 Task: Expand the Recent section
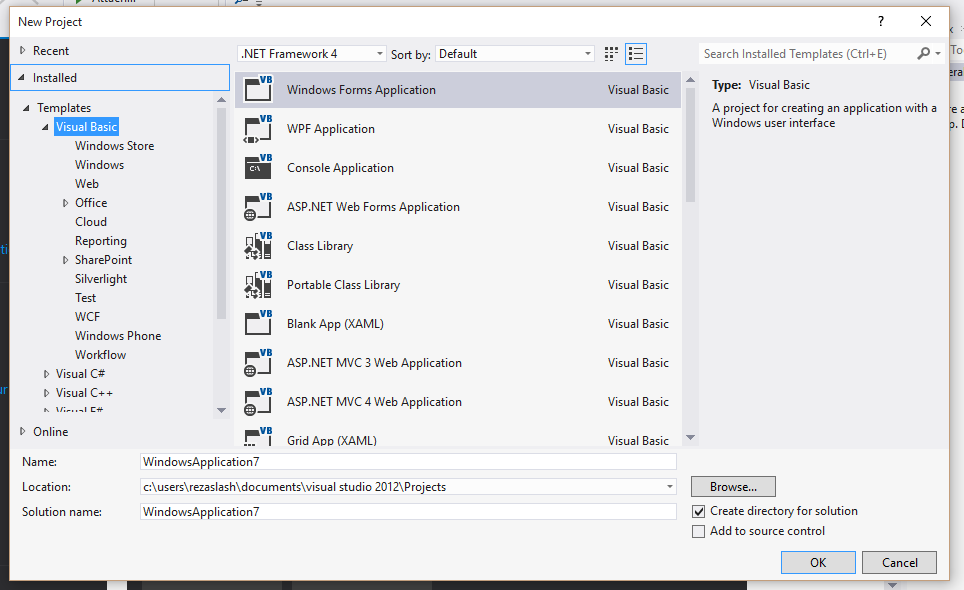pyautogui.click(x=23, y=50)
